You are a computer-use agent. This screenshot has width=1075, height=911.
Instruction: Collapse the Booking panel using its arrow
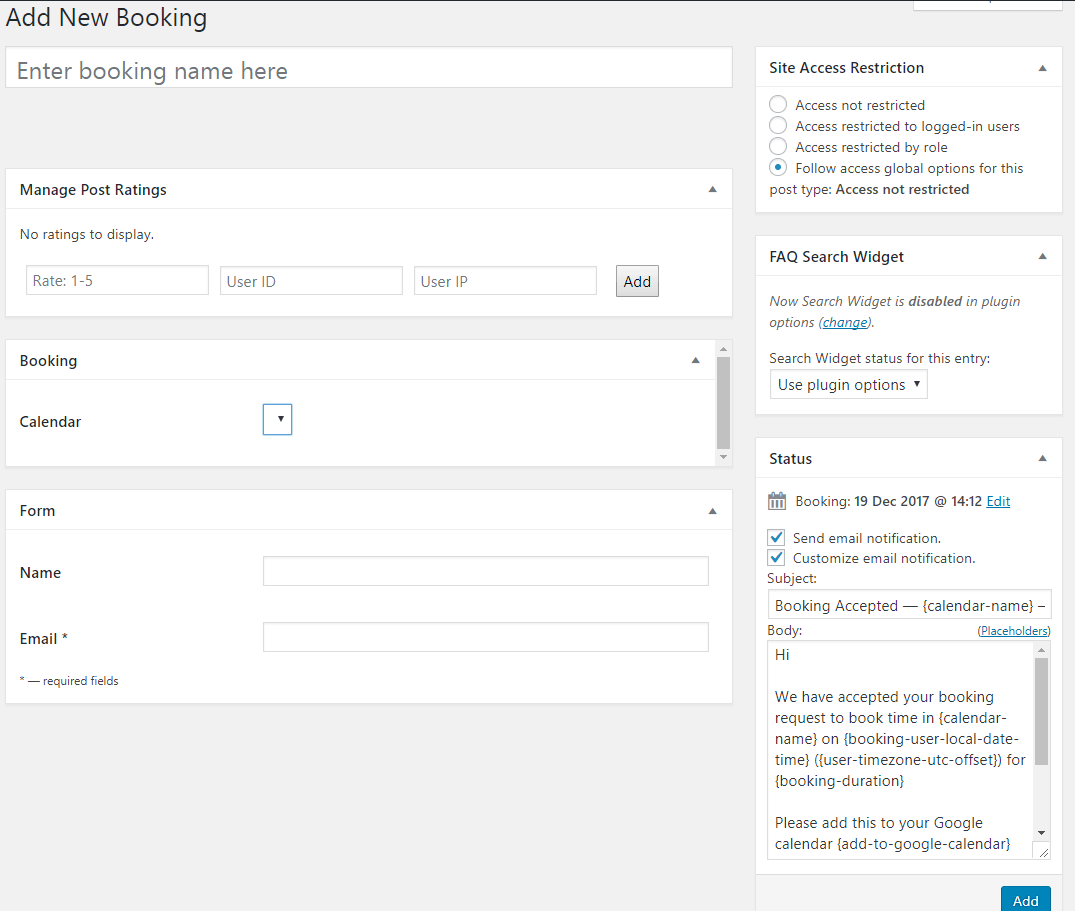(696, 360)
